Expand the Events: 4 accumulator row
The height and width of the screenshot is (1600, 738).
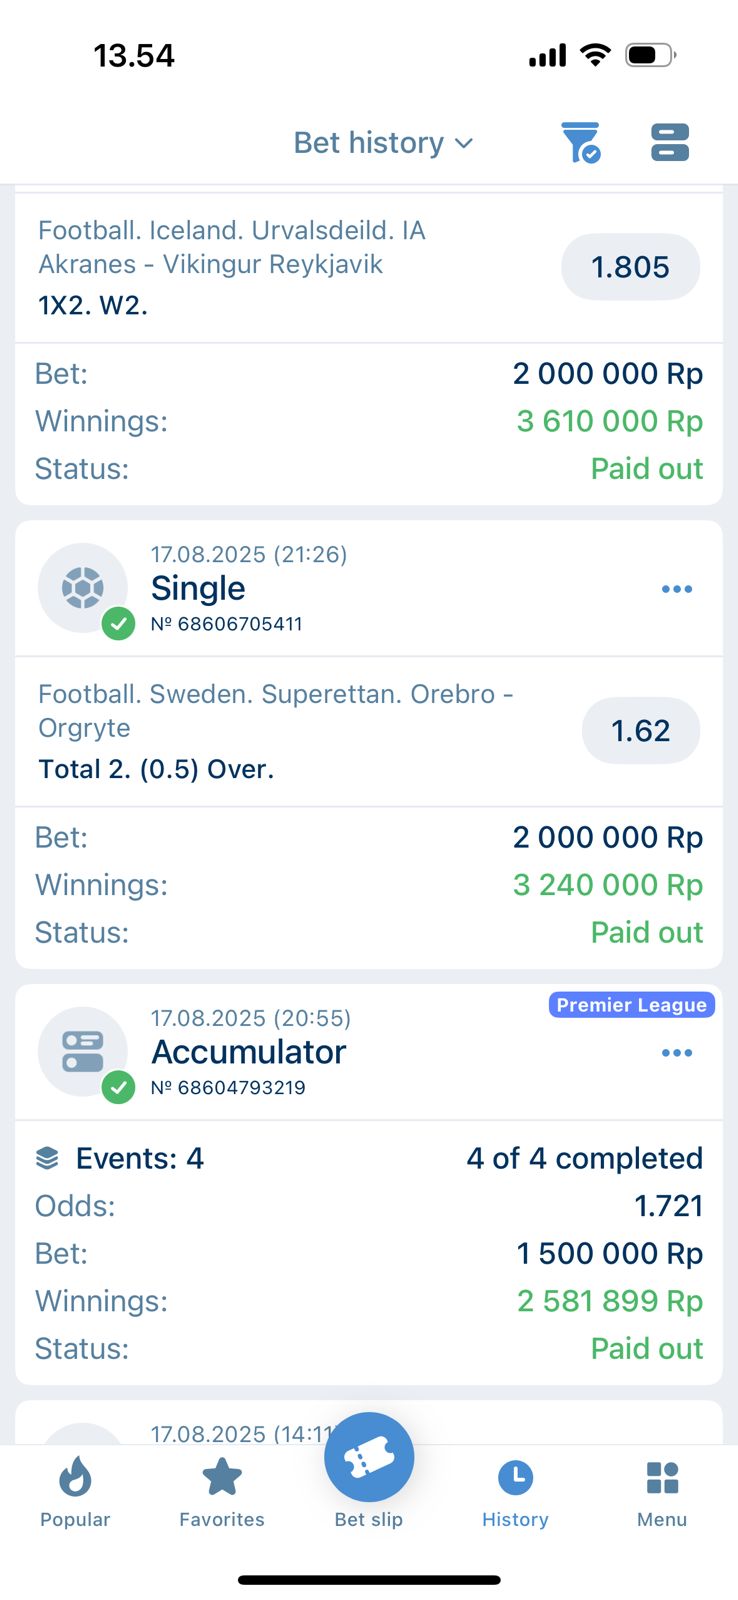coord(120,1158)
